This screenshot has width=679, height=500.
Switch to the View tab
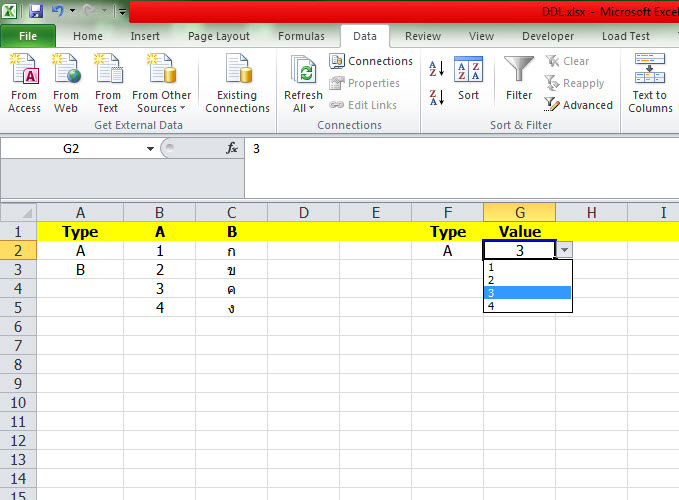481,36
